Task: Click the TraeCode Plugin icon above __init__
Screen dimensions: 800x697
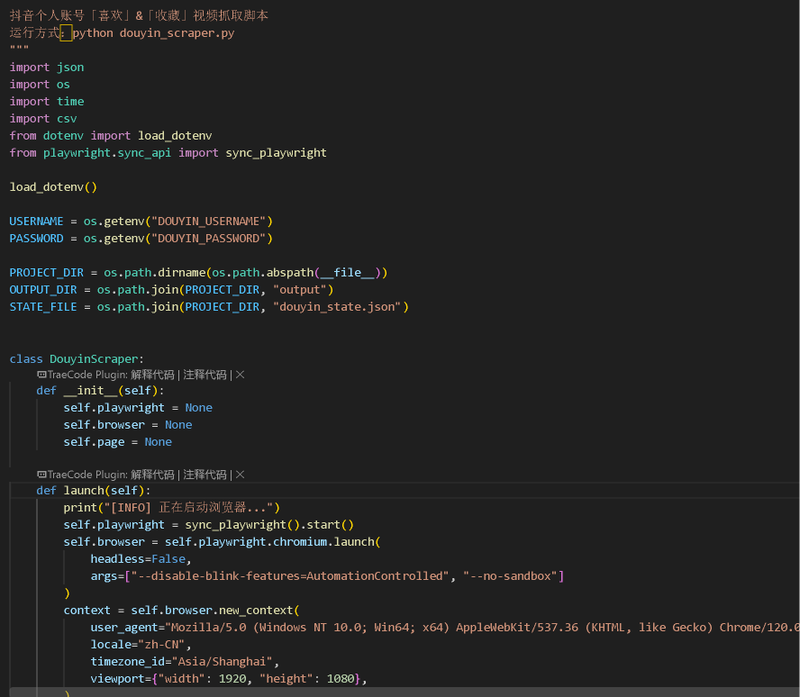Action: click(42, 375)
